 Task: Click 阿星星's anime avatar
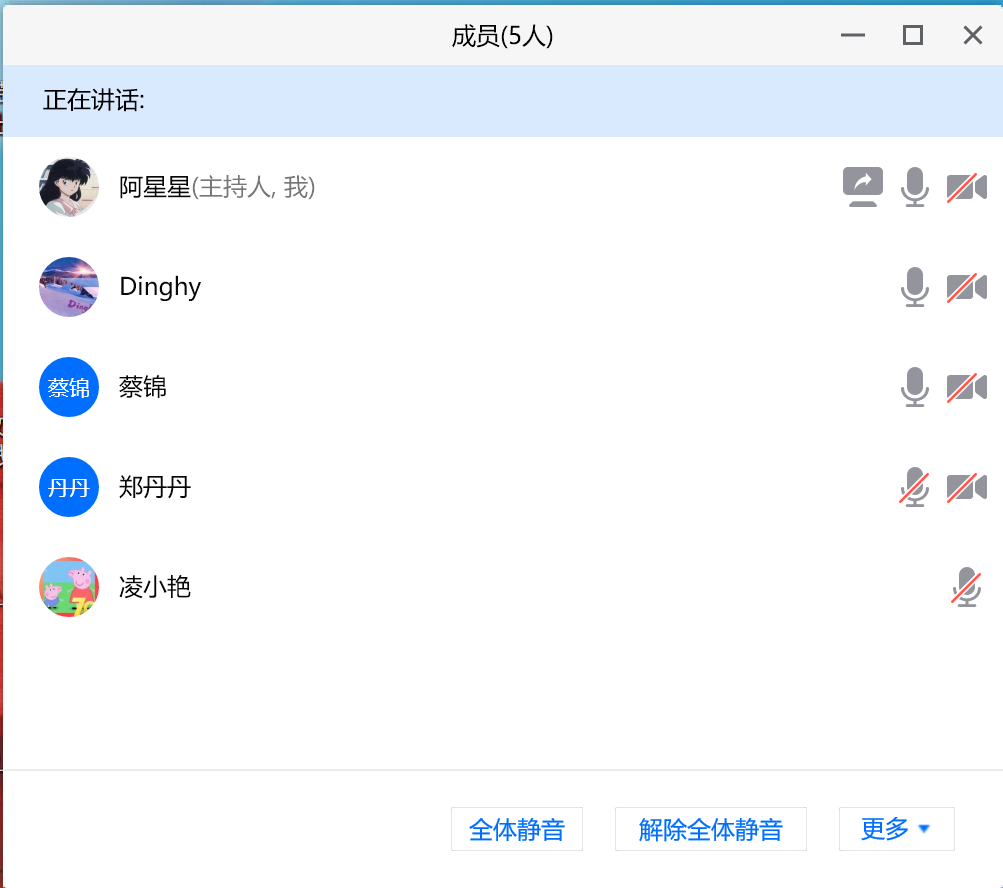[69, 187]
